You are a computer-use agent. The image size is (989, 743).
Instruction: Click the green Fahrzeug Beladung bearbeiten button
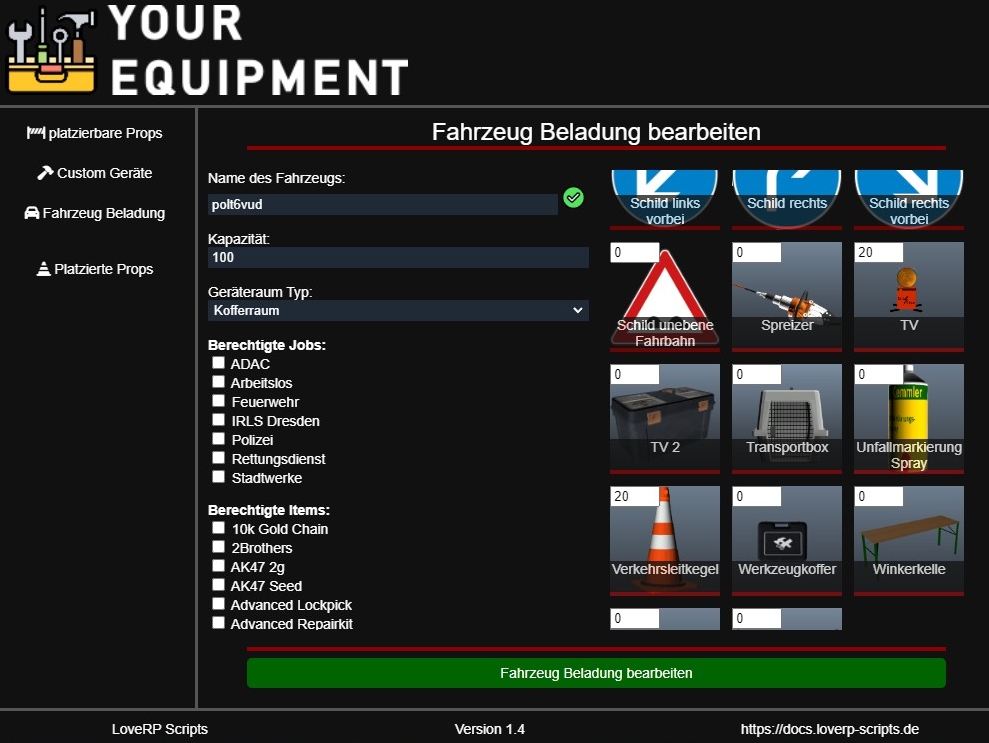(x=596, y=673)
